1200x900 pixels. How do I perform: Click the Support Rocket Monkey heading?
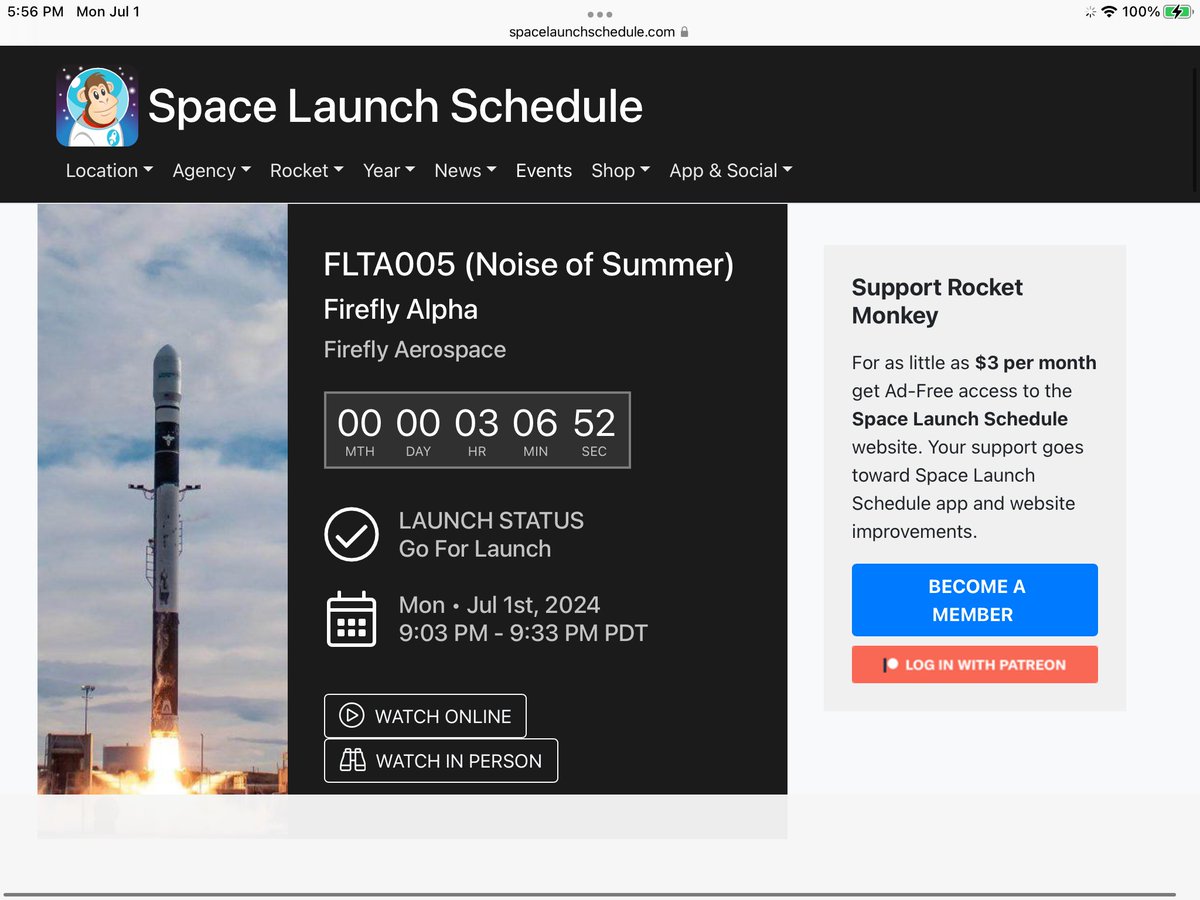point(937,301)
